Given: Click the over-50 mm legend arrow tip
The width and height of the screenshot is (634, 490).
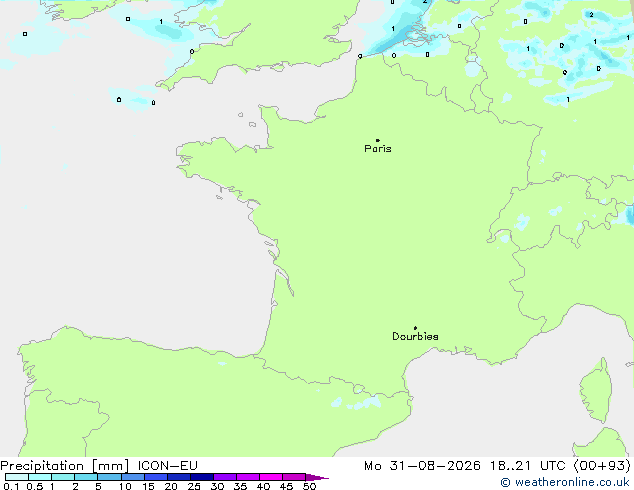Looking at the screenshot, I should pyautogui.click(x=317, y=477).
